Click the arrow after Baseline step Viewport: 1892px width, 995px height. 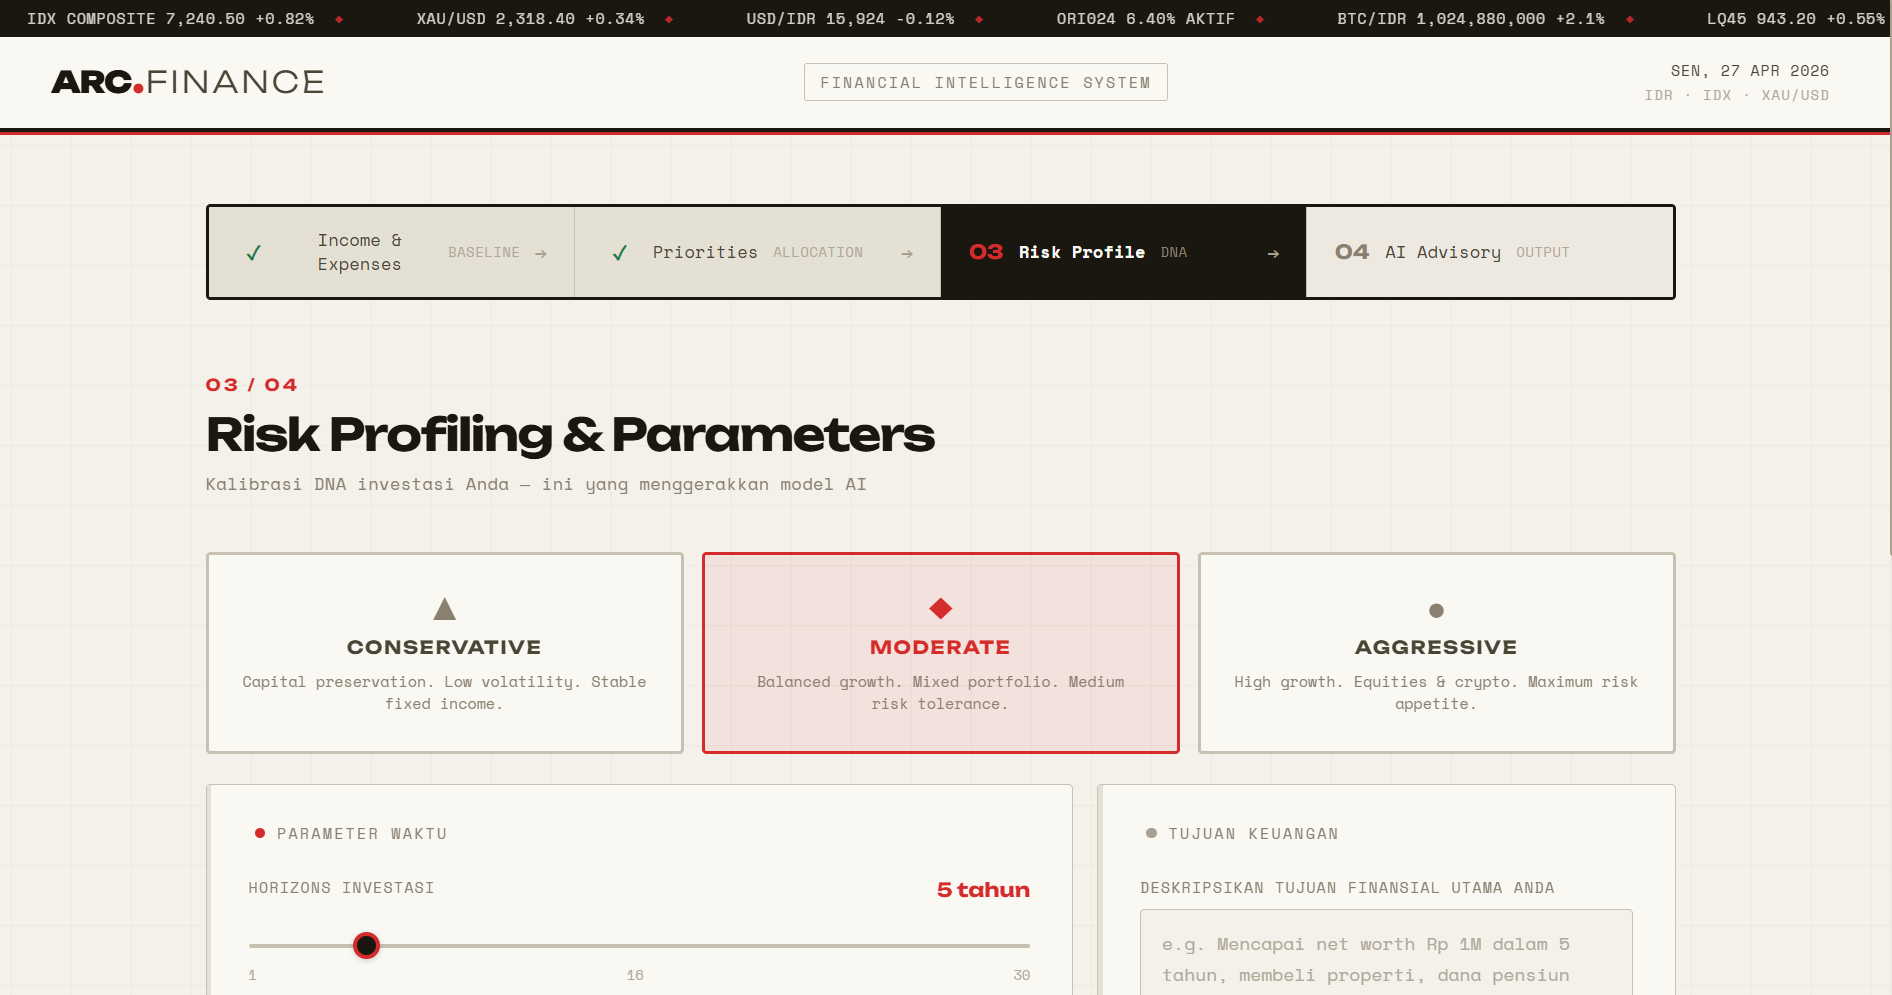coord(543,252)
